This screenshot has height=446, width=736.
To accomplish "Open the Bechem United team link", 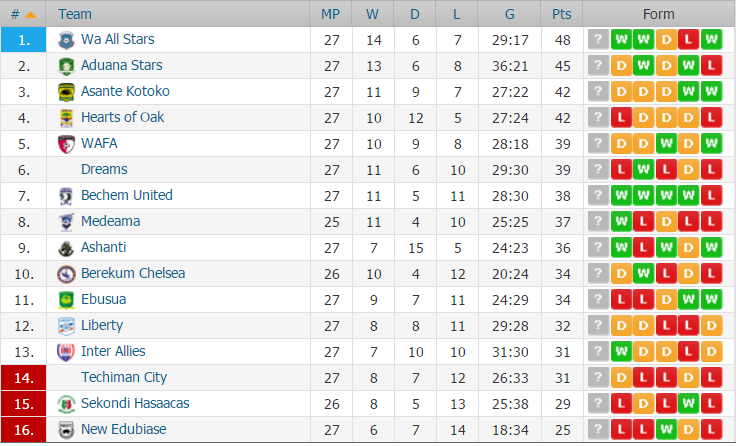I will tap(127, 195).
